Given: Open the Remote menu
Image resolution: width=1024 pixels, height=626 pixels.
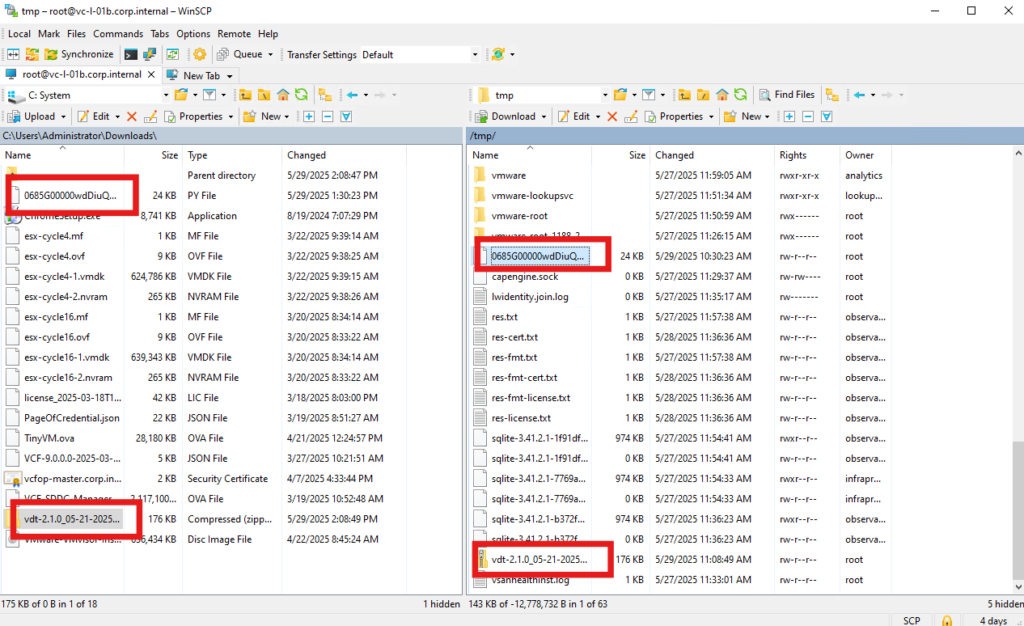Looking at the screenshot, I should tap(234, 34).
